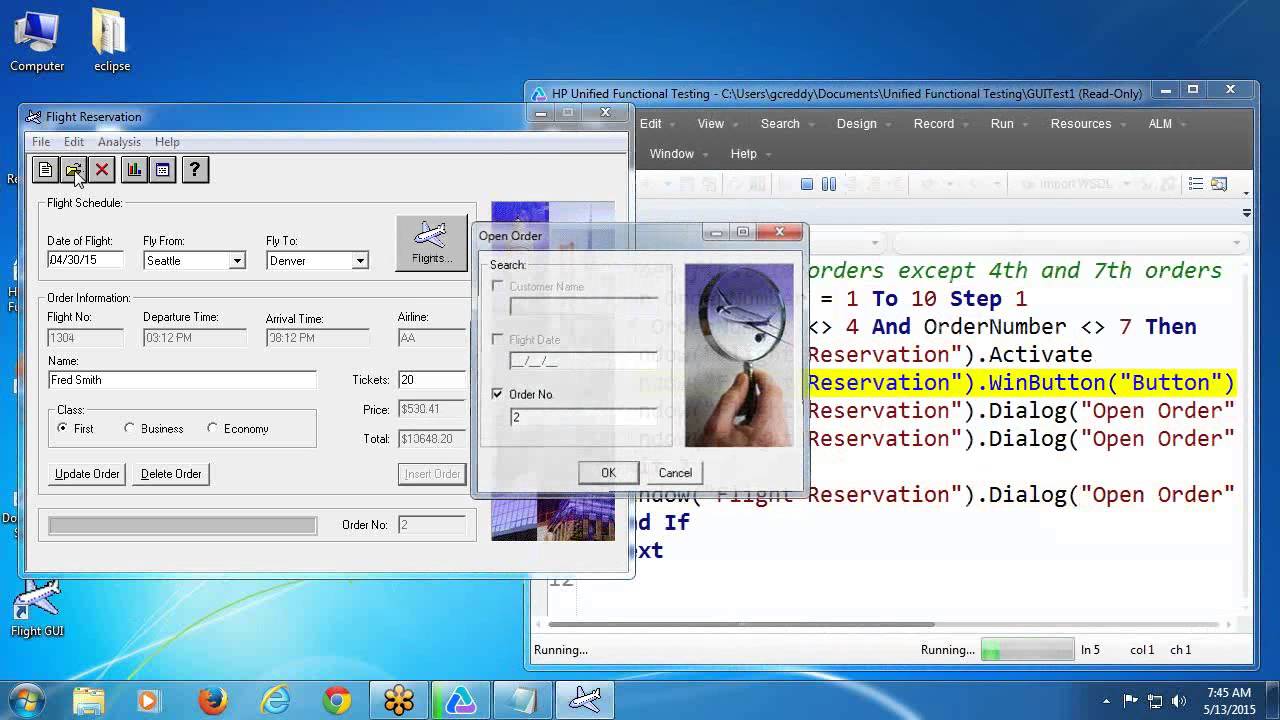Open Analysis menu in Flight Reservation
This screenshot has height=720, width=1280.
(119, 142)
